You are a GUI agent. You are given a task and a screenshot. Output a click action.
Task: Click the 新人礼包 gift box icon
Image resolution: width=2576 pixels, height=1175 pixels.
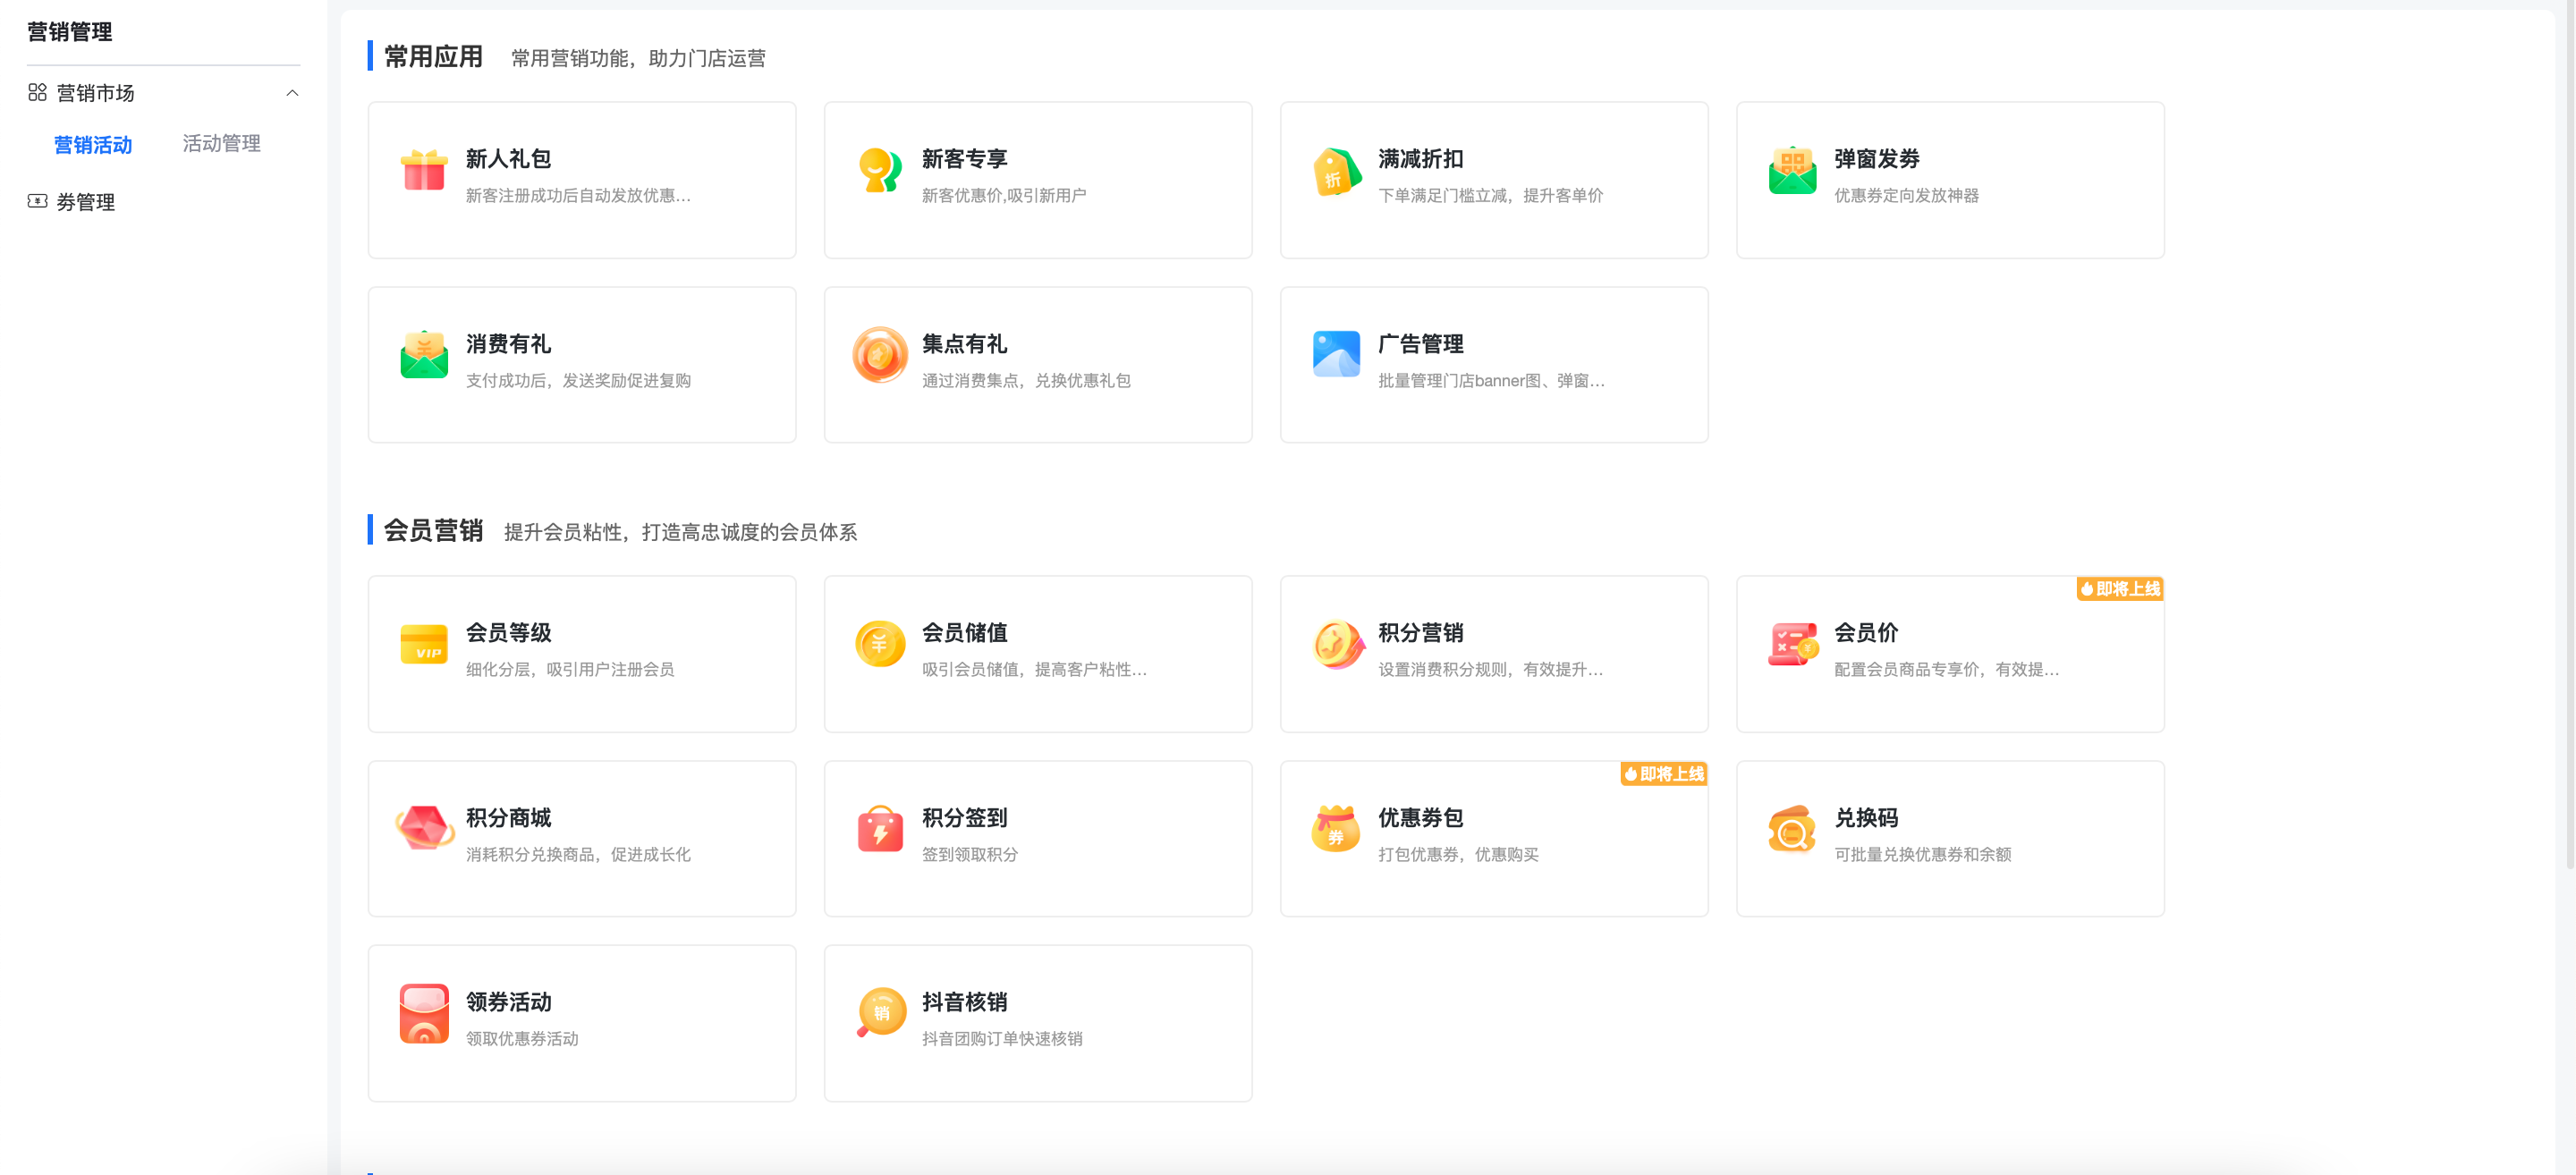pyautogui.click(x=423, y=170)
